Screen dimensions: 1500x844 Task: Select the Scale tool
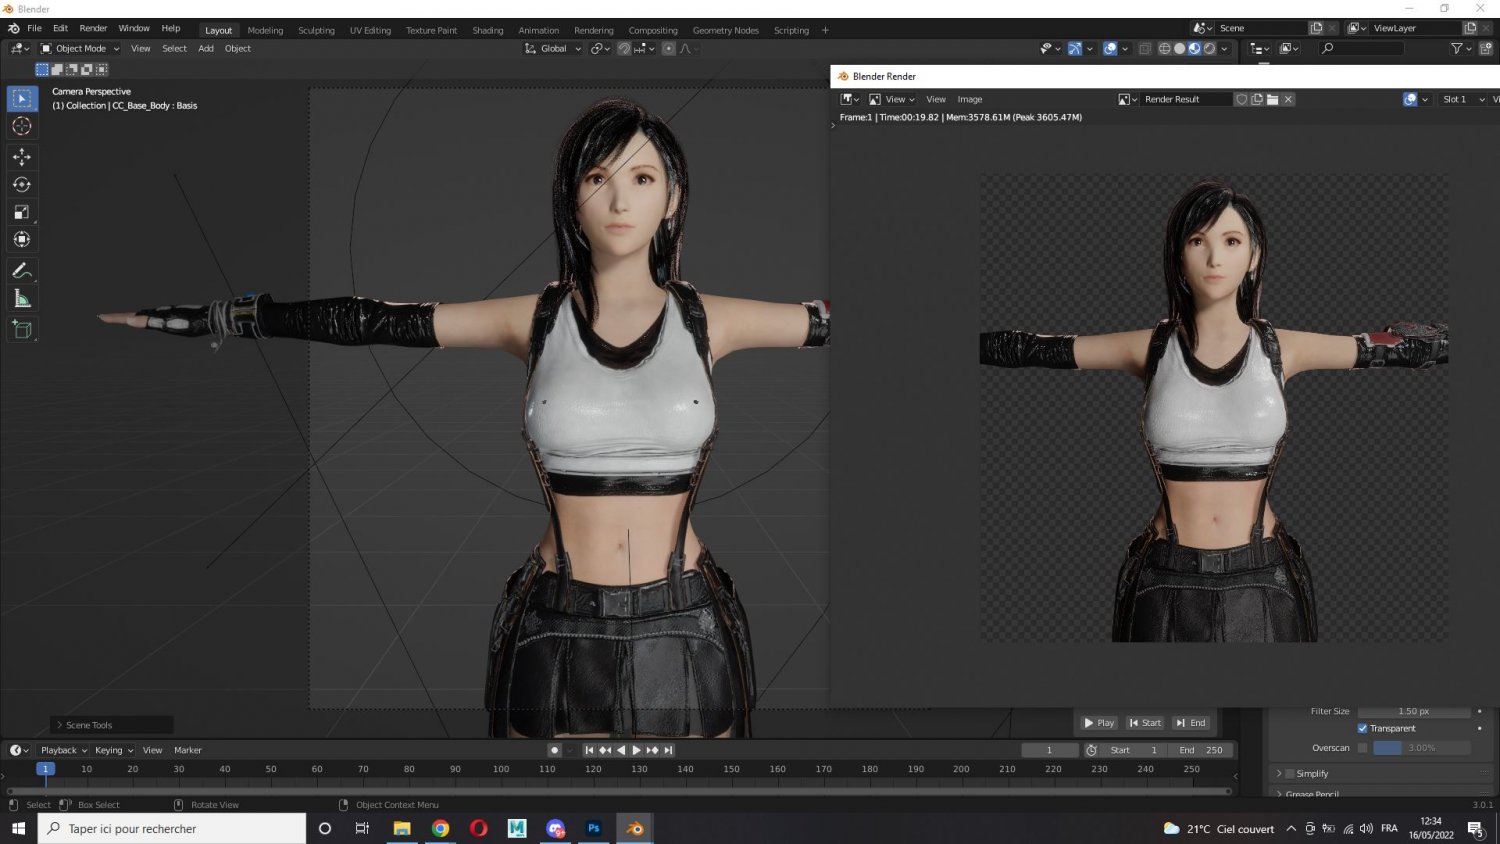pos(22,212)
